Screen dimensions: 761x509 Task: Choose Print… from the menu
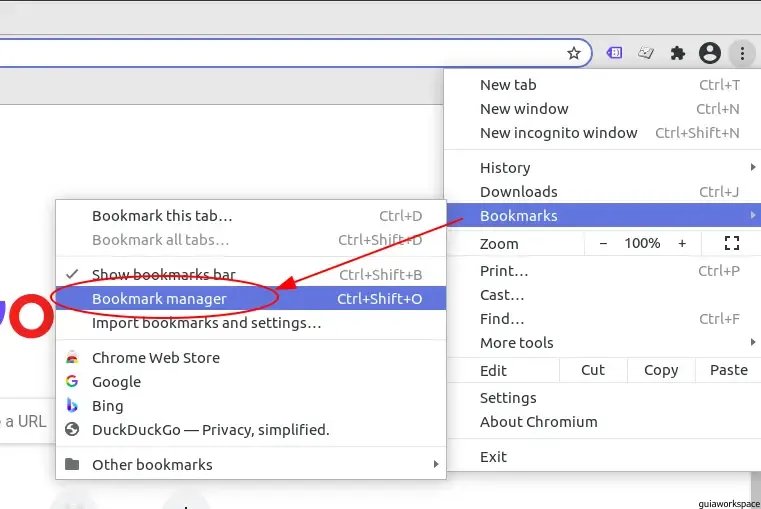[603, 271]
